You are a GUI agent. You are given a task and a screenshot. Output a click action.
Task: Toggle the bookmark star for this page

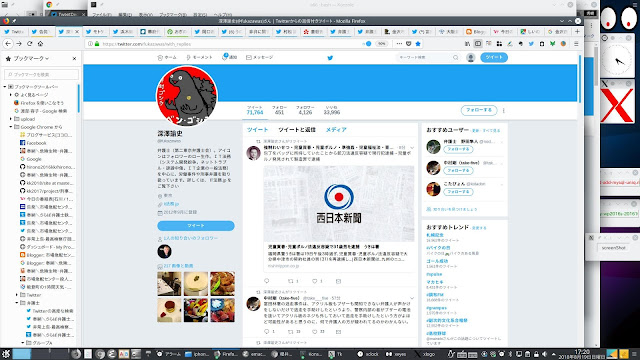pyautogui.click(x=418, y=44)
